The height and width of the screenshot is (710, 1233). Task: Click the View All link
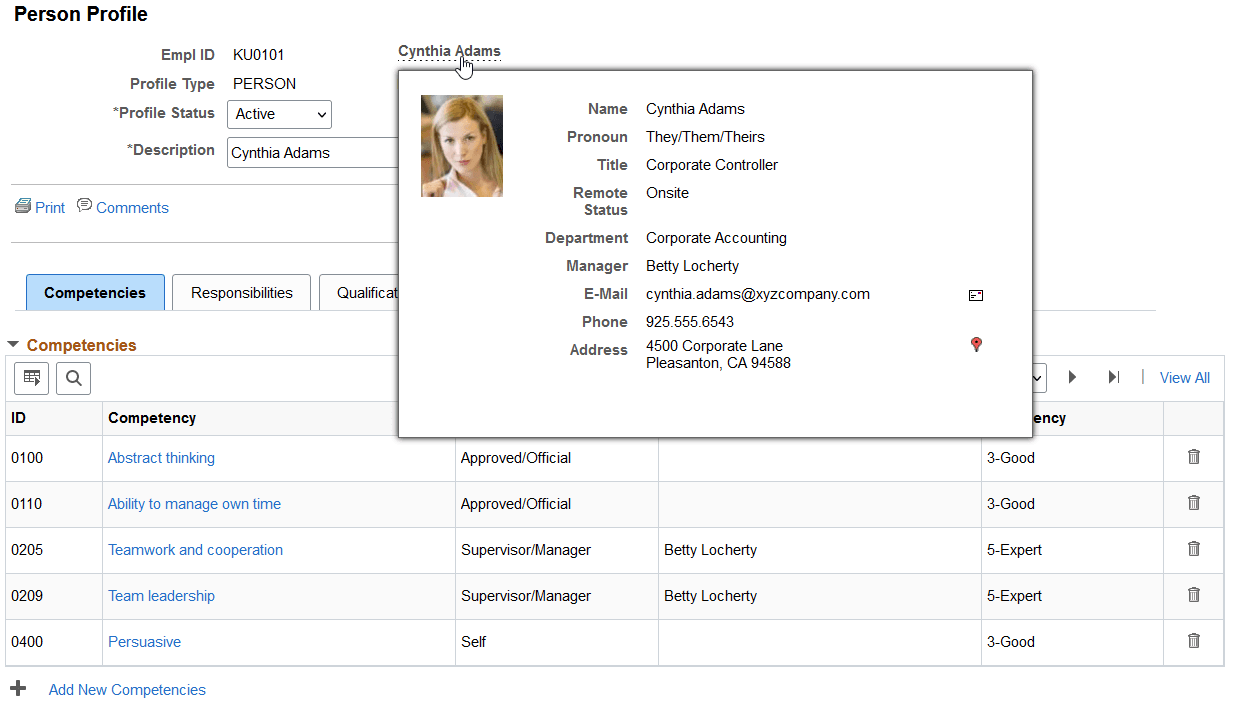coord(1184,377)
